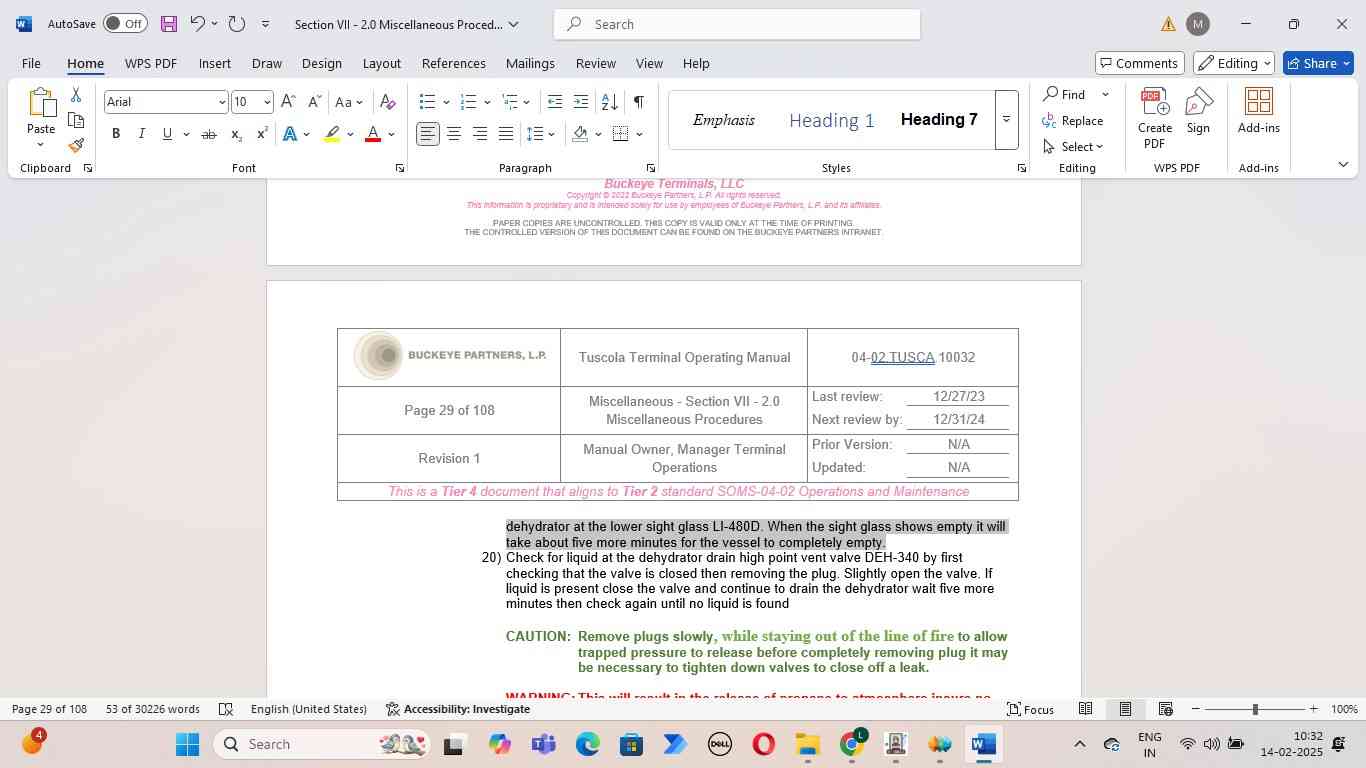Apply the Heading 7 style

[x=939, y=120]
